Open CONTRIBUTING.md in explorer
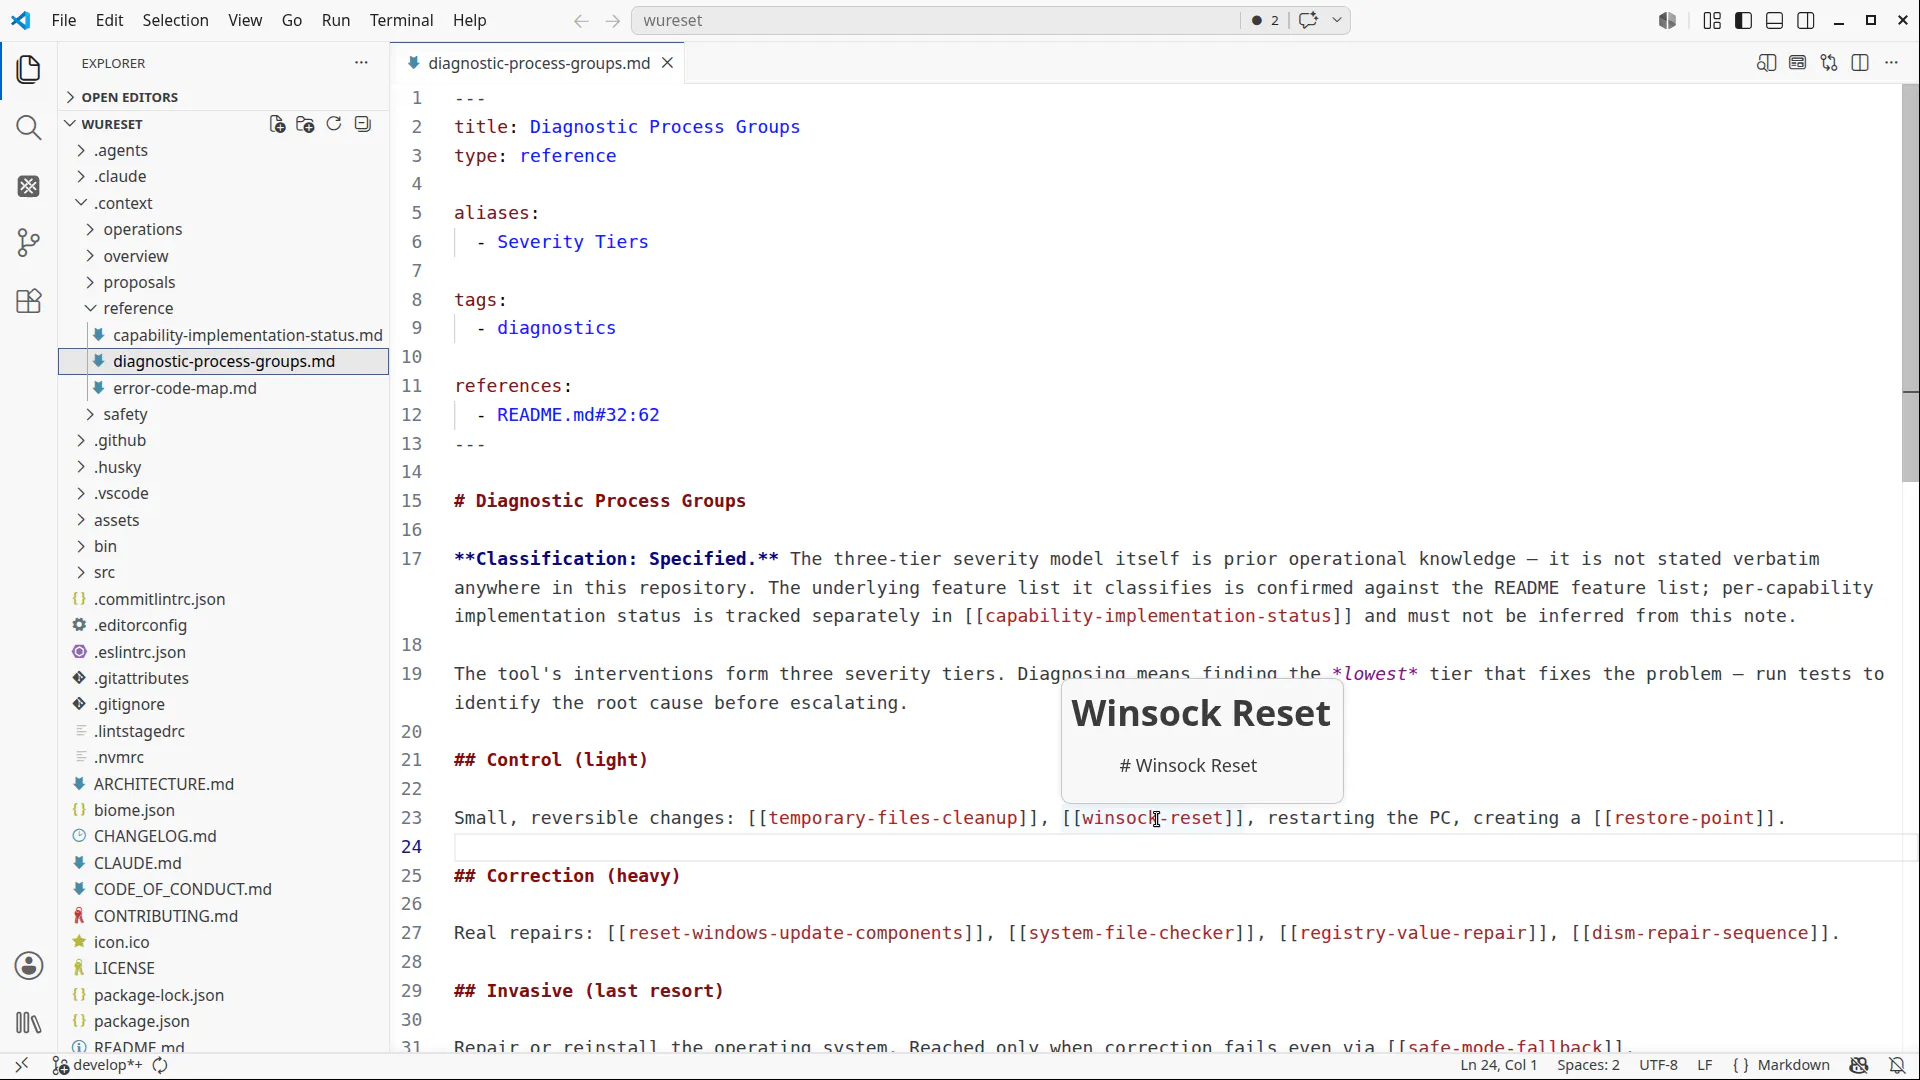1920x1080 pixels. [165, 916]
